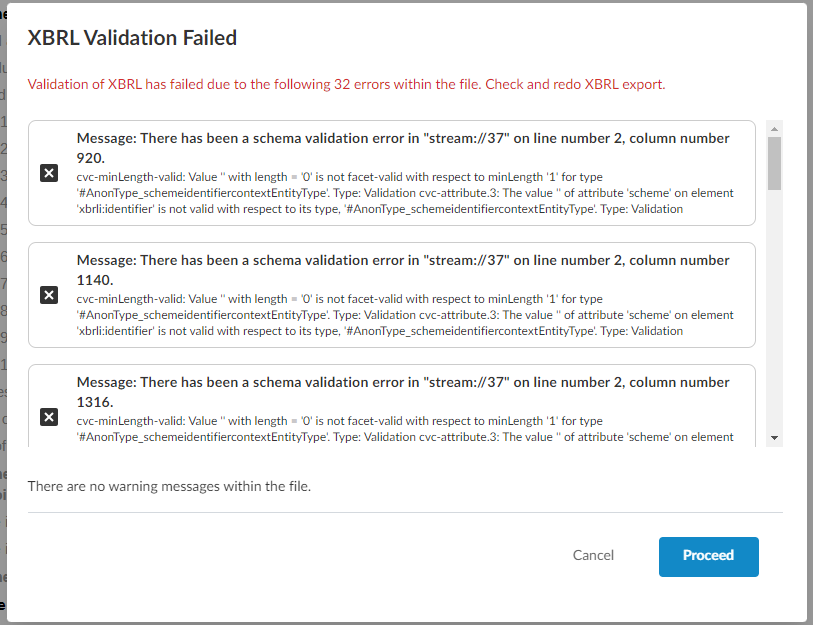
Task: Click the scroll down arrow of error list
Action: (x=774, y=438)
